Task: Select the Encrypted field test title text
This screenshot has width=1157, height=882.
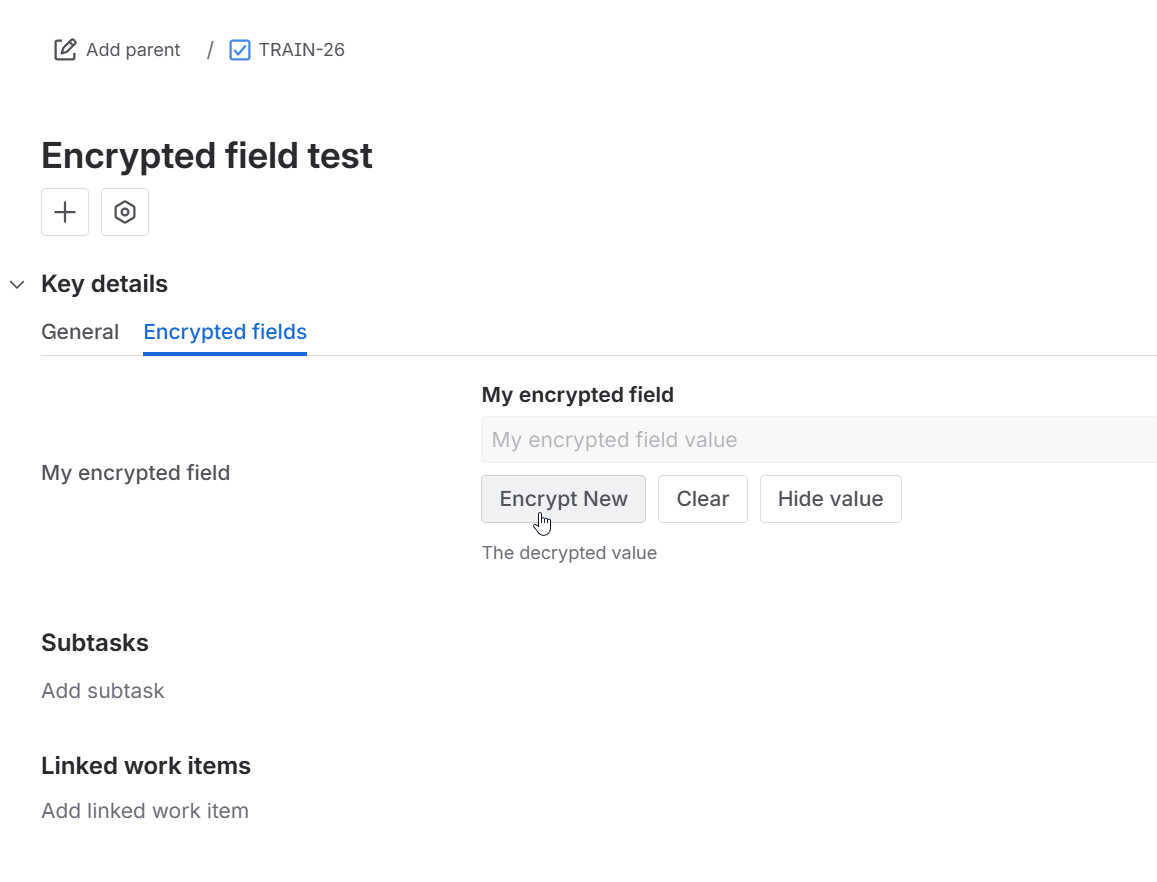Action: 206,155
